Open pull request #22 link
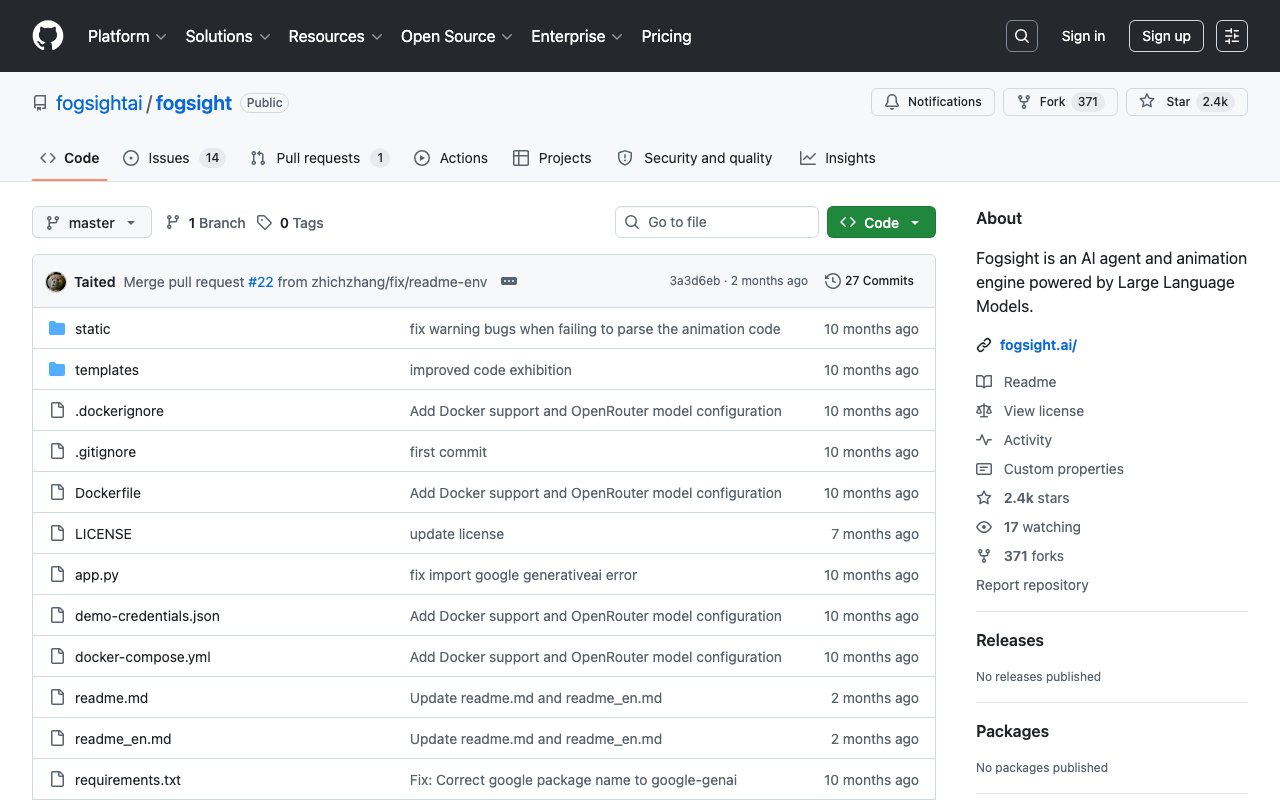 pyautogui.click(x=261, y=282)
